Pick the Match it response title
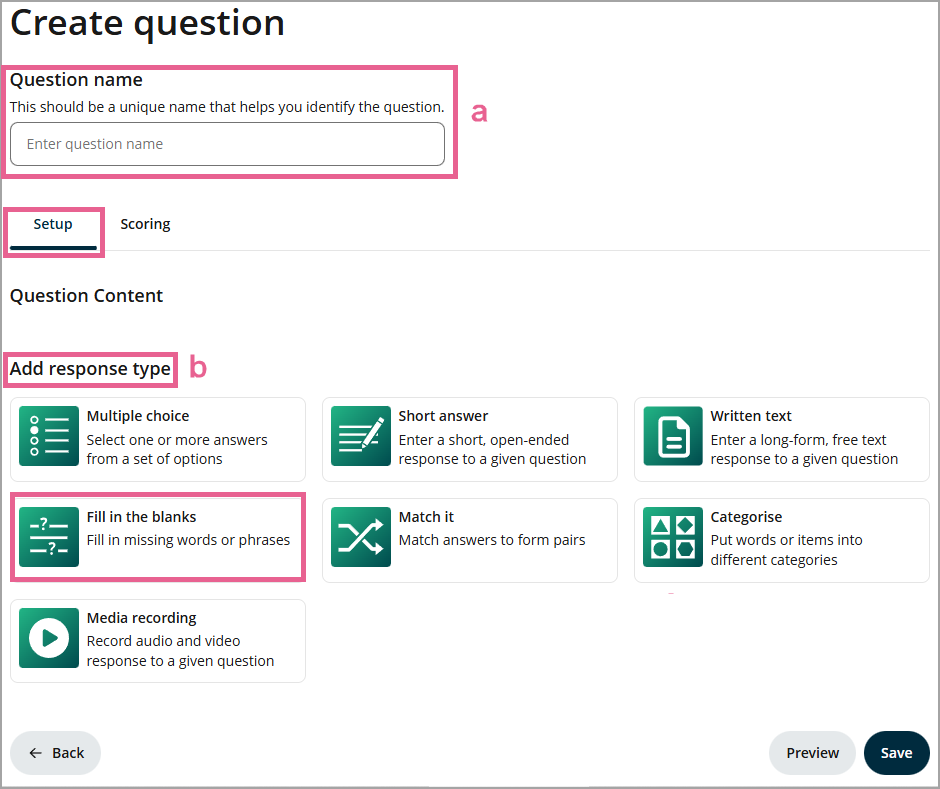 point(426,517)
